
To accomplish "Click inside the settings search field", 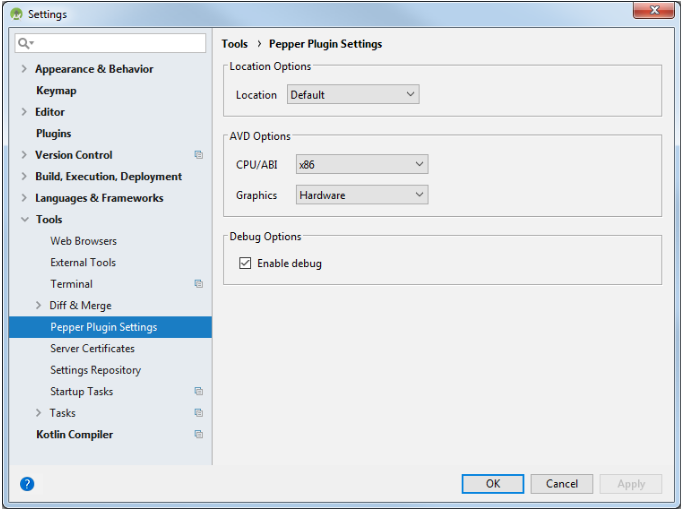I will click(x=118, y=44).
